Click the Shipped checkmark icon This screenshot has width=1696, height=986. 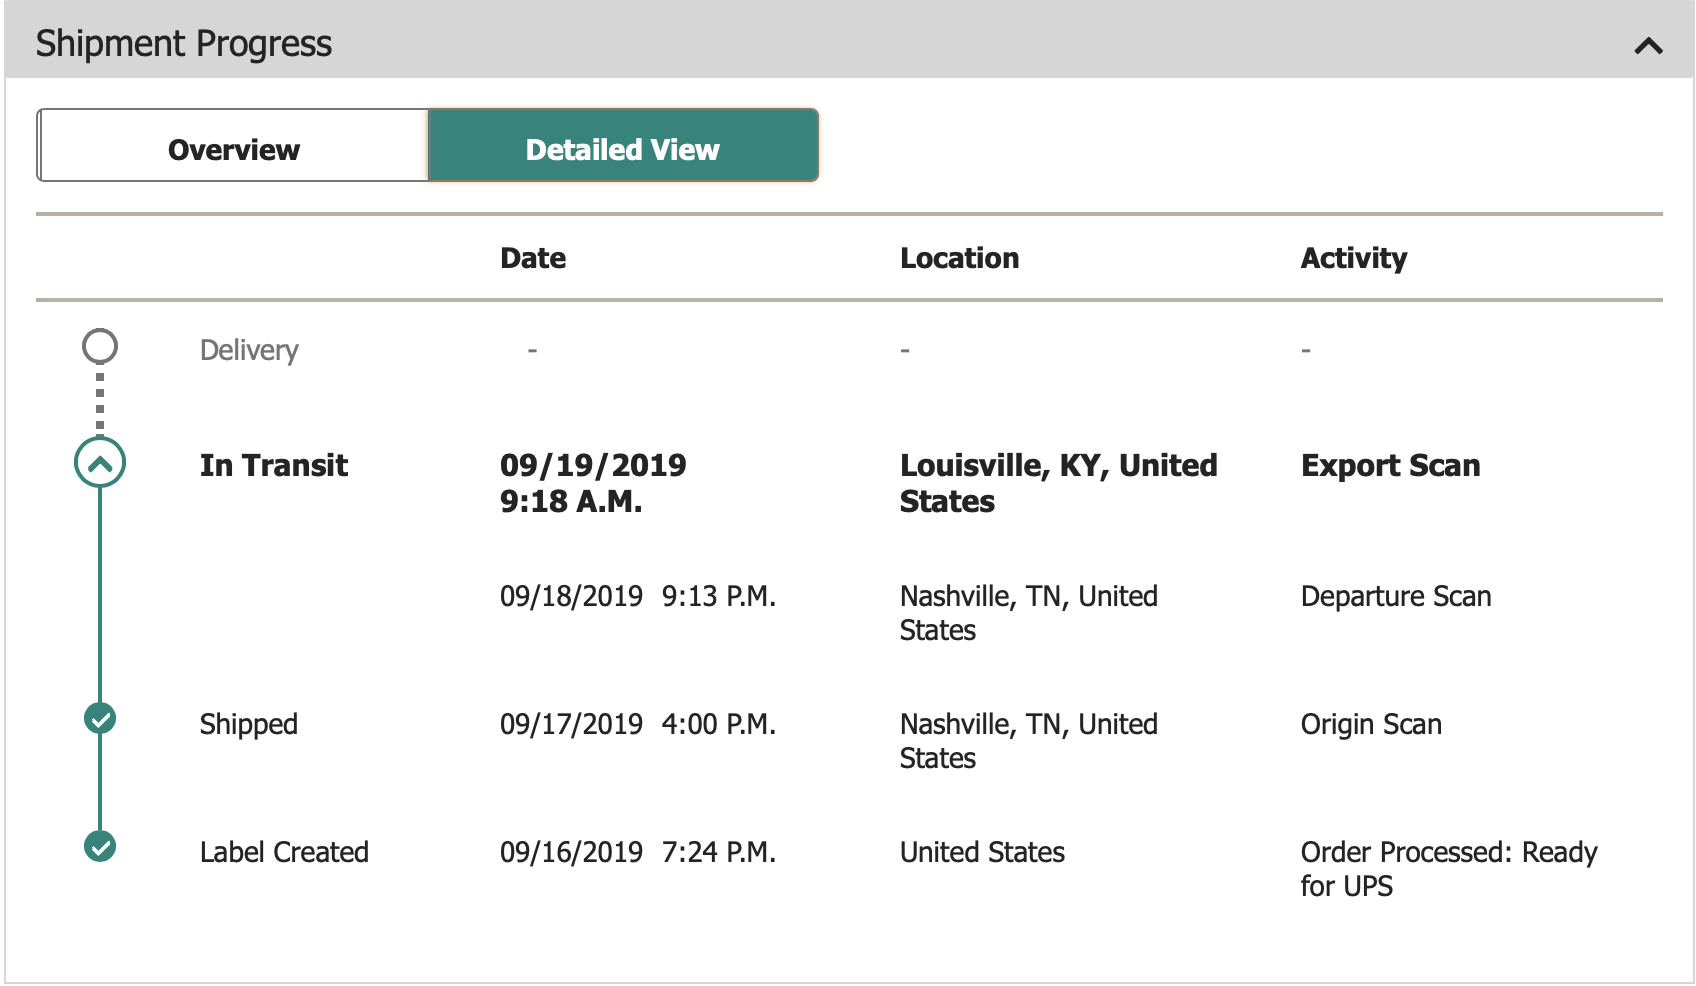pos(100,718)
